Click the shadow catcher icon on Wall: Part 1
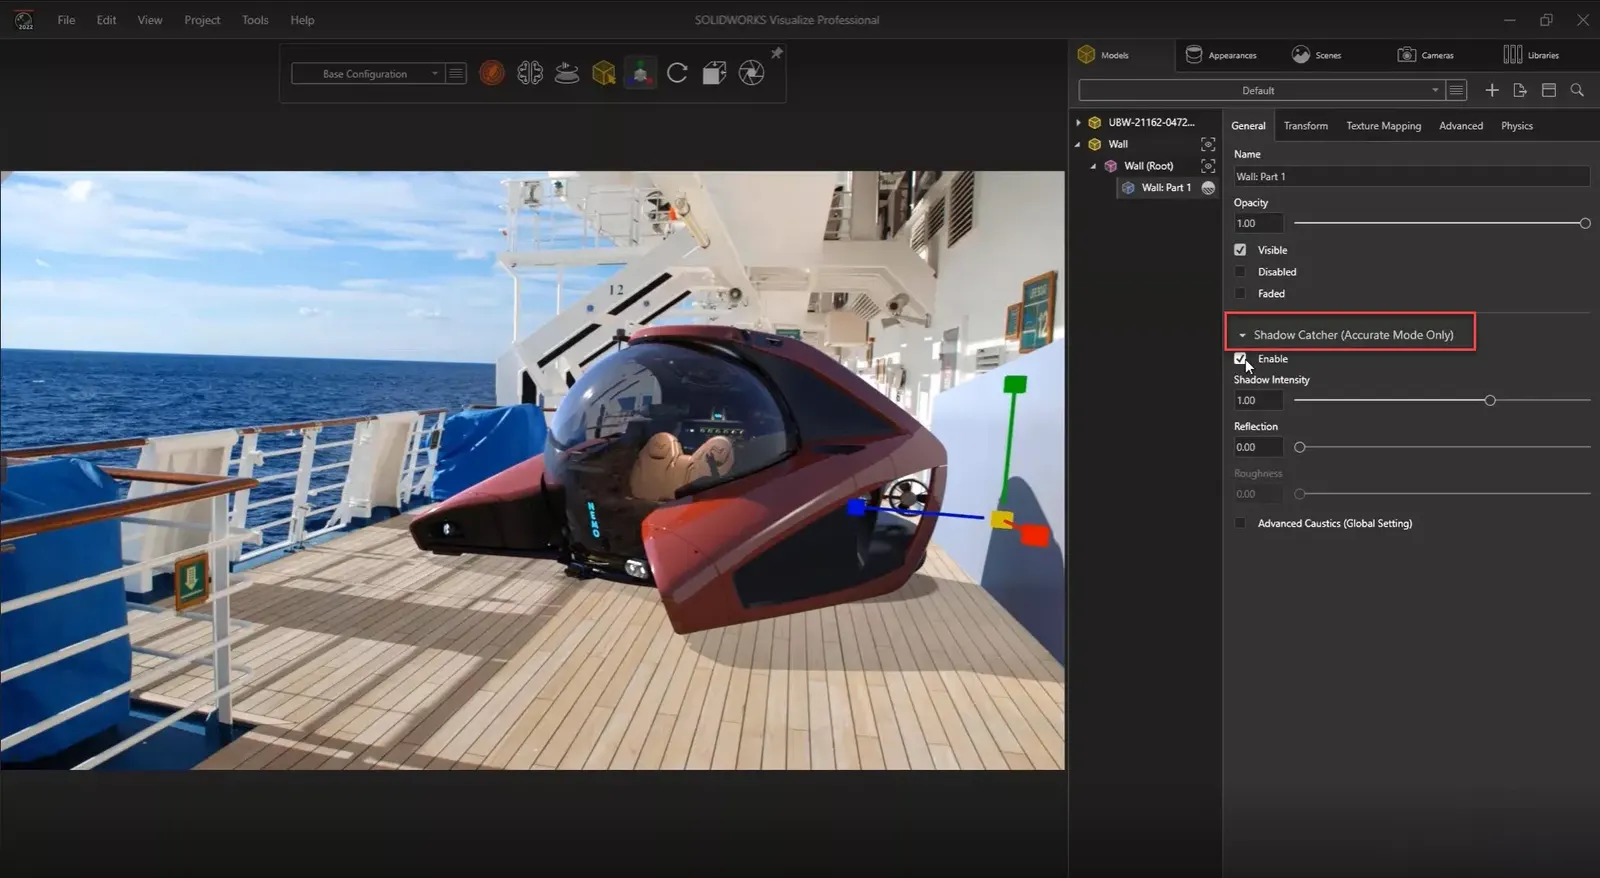 [1208, 188]
